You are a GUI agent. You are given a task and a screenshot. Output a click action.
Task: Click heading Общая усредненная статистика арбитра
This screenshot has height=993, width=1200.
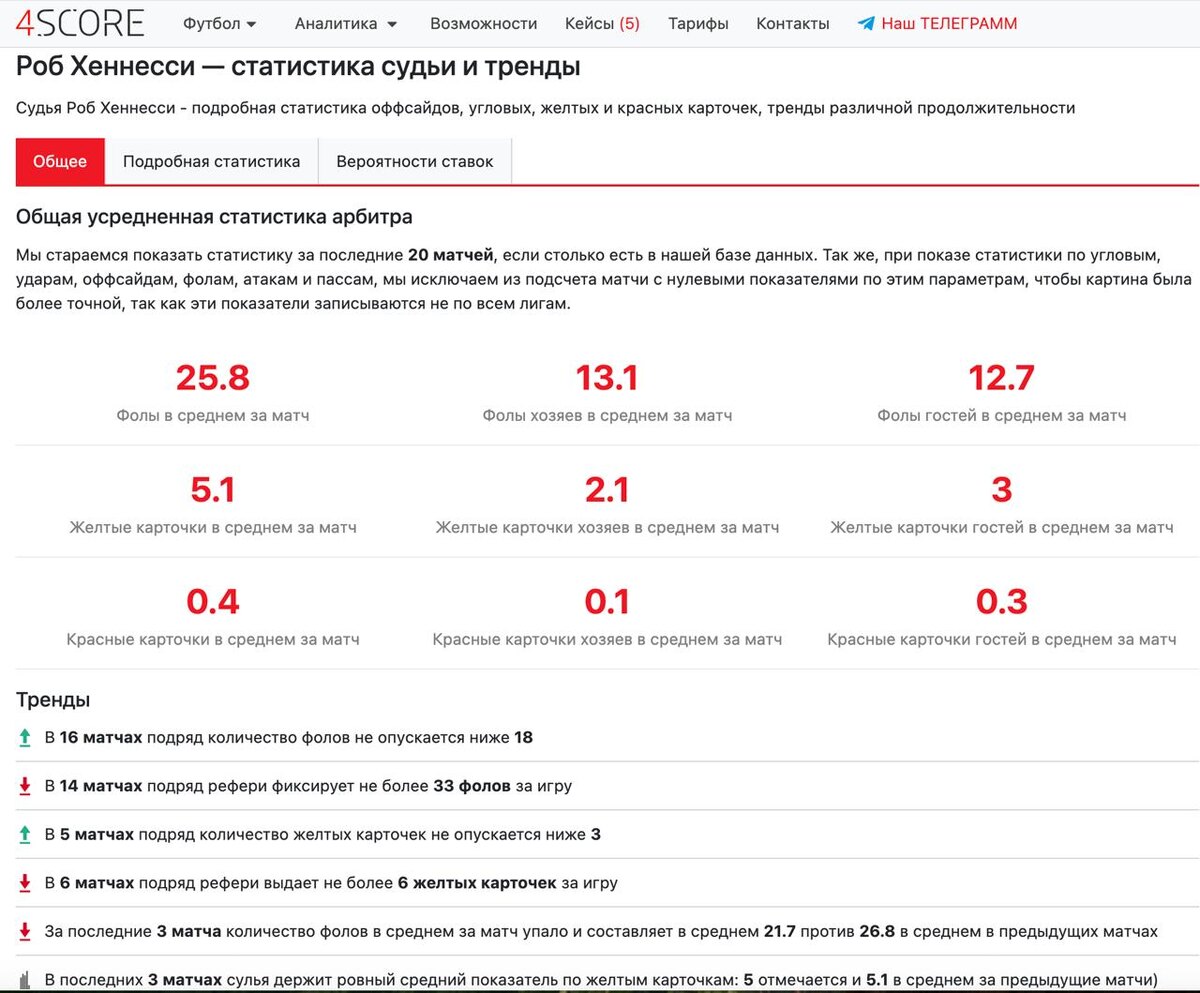(x=214, y=217)
